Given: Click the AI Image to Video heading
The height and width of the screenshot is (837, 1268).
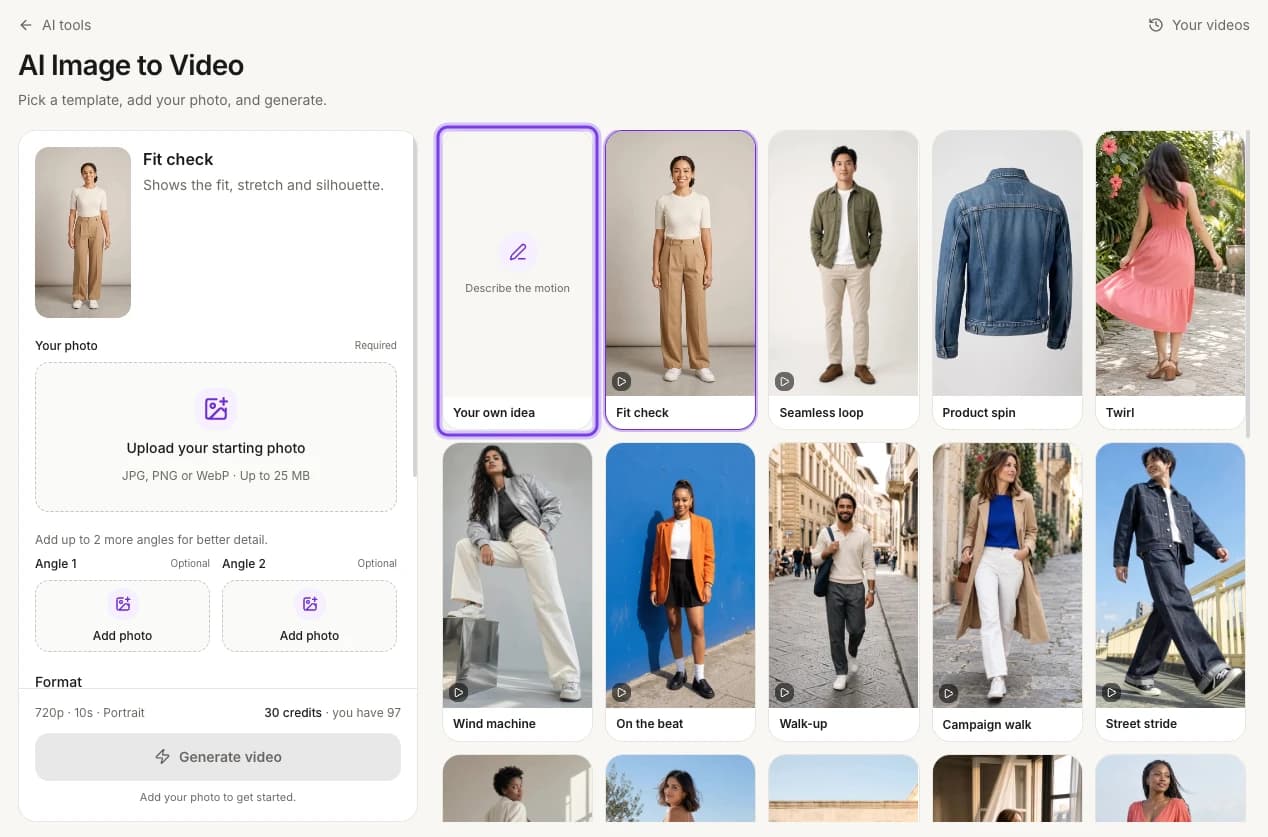Looking at the screenshot, I should pos(131,65).
